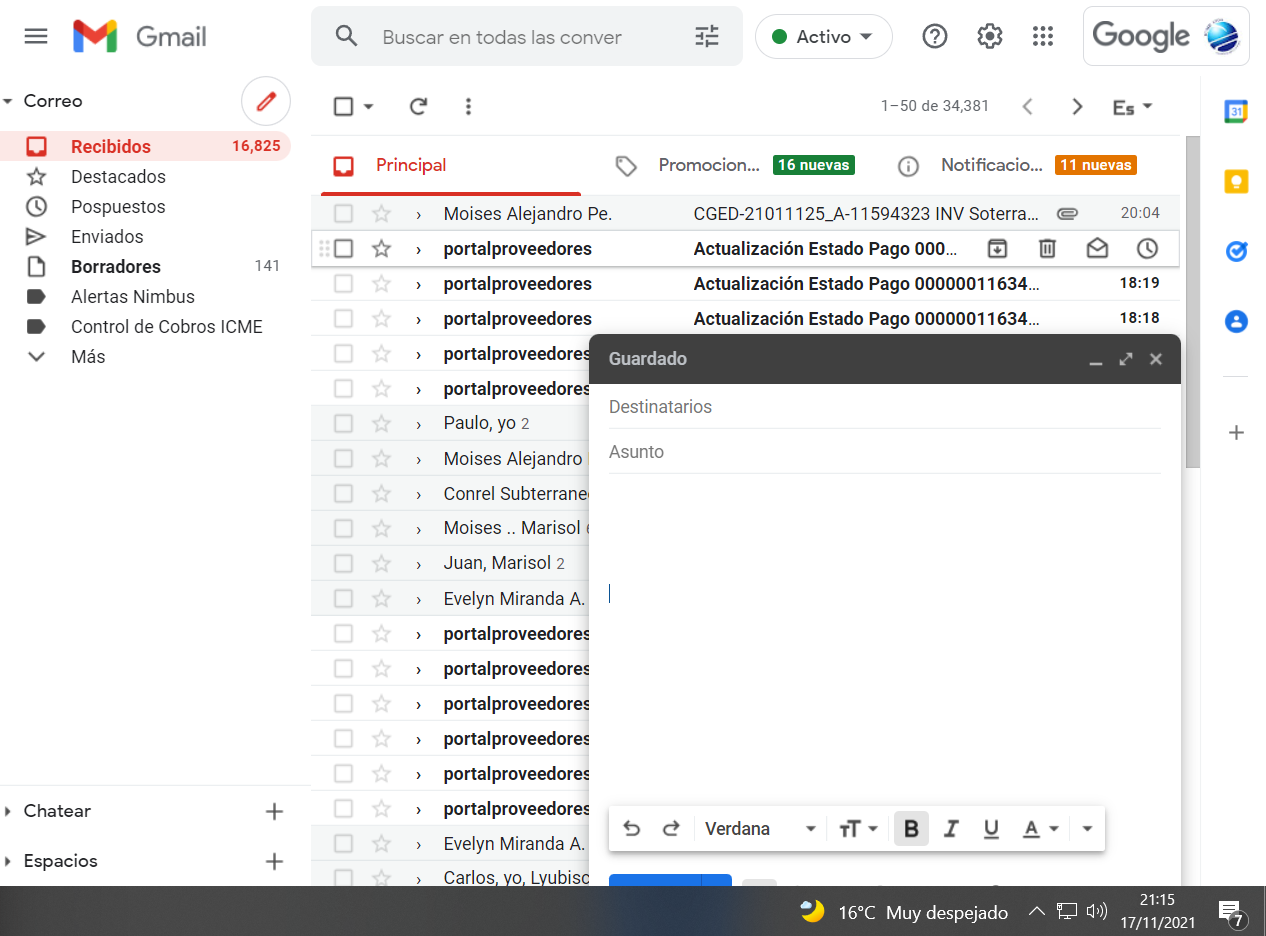
Task: Open the Verdana font dropdown
Action: tap(760, 829)
